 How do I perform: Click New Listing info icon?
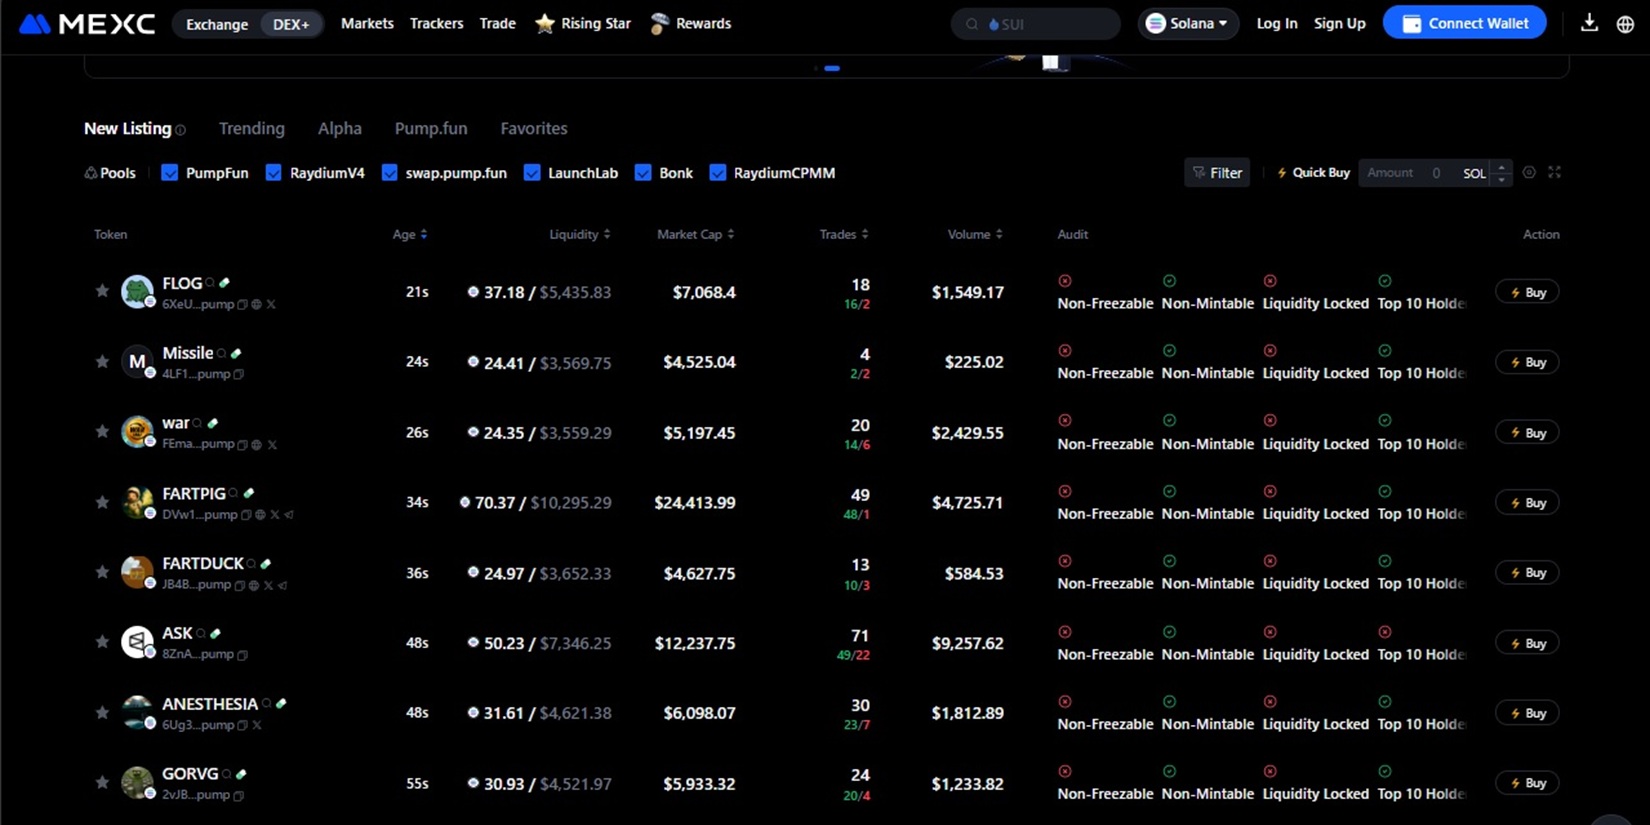180,130
